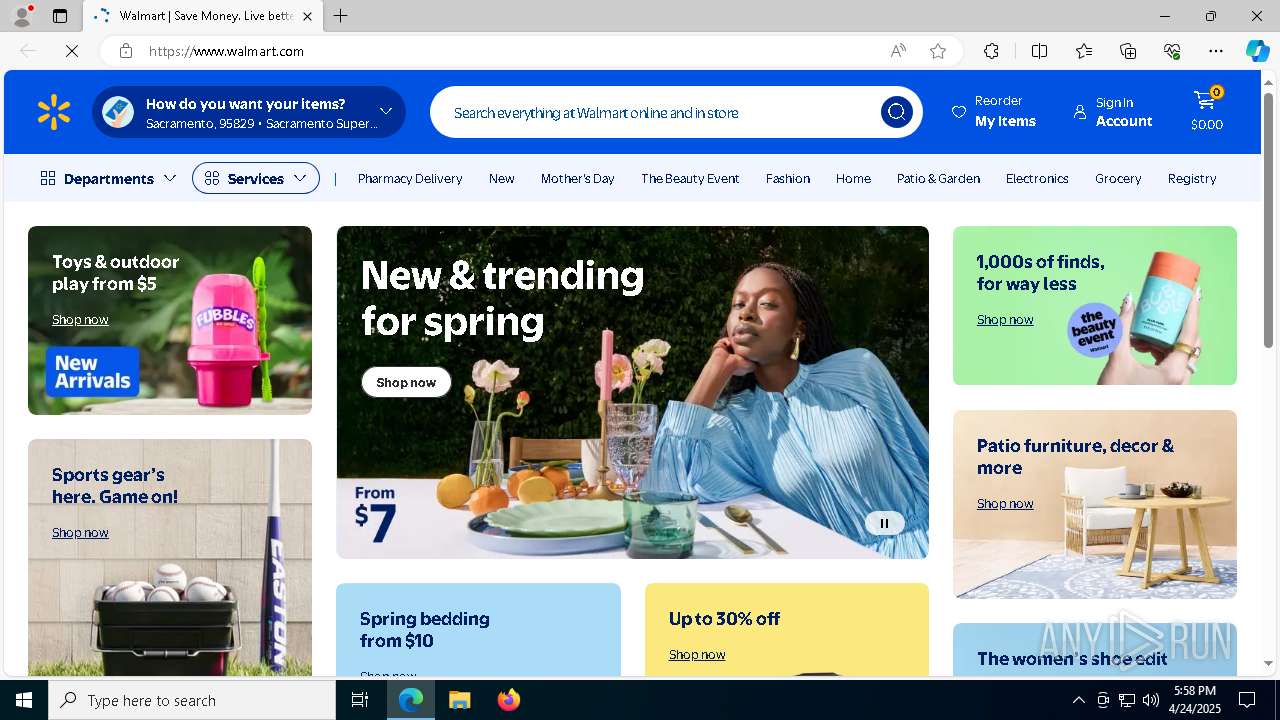
Task: Open Task View on the taskbar
Action: (x=360, y=700)
